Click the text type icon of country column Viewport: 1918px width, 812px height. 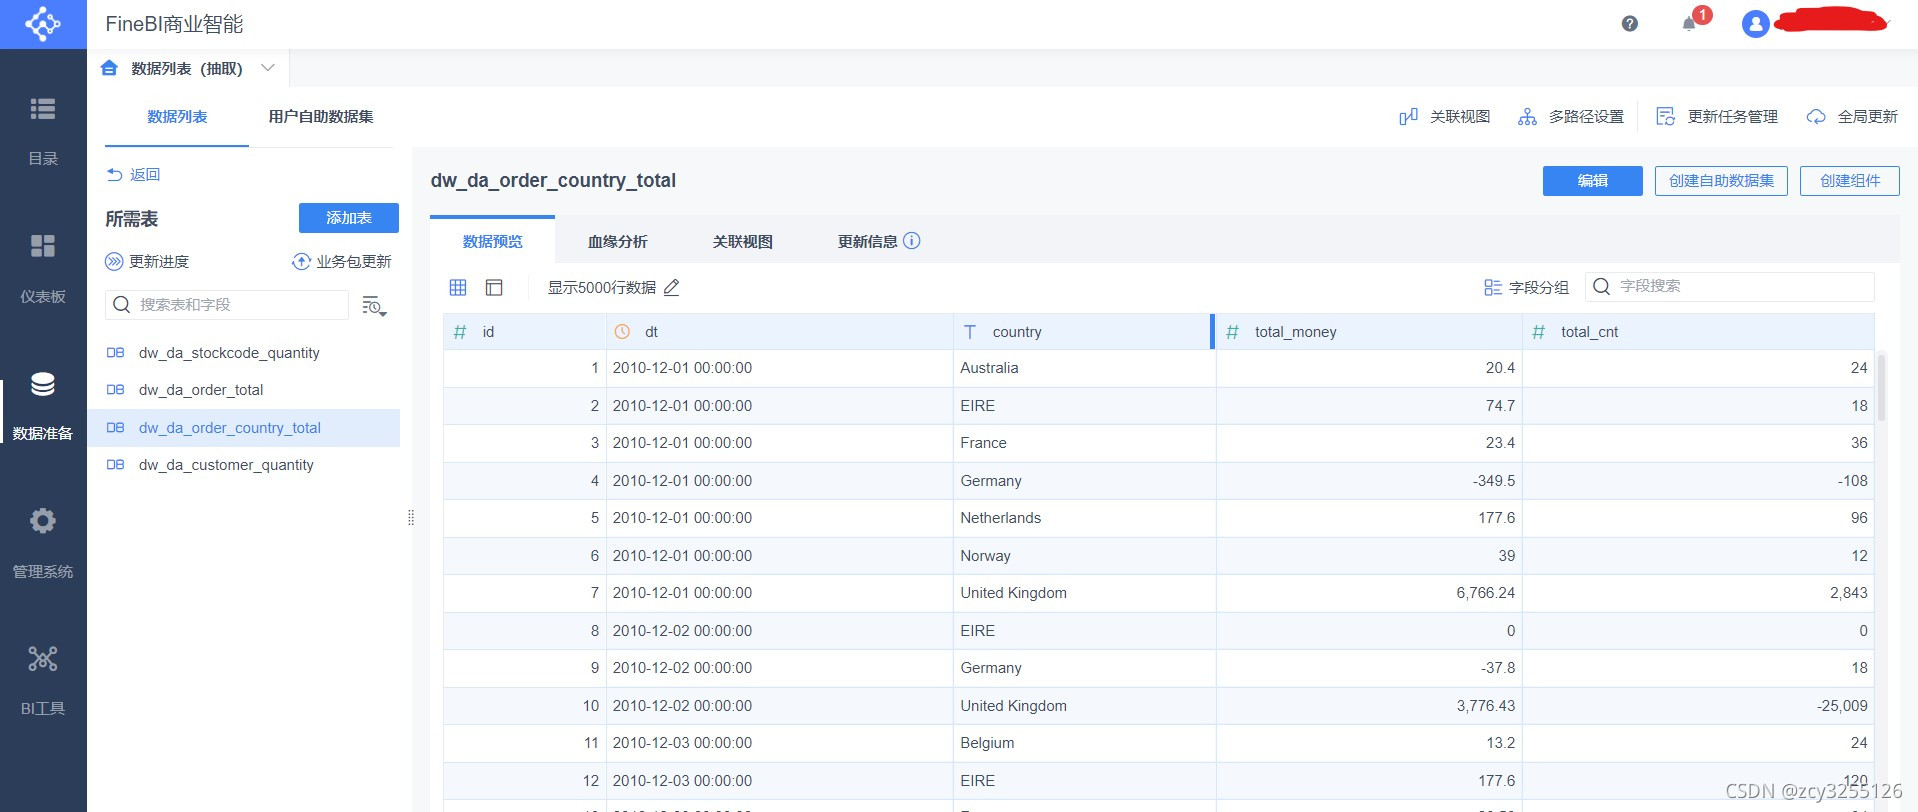[x=970, y=332]
